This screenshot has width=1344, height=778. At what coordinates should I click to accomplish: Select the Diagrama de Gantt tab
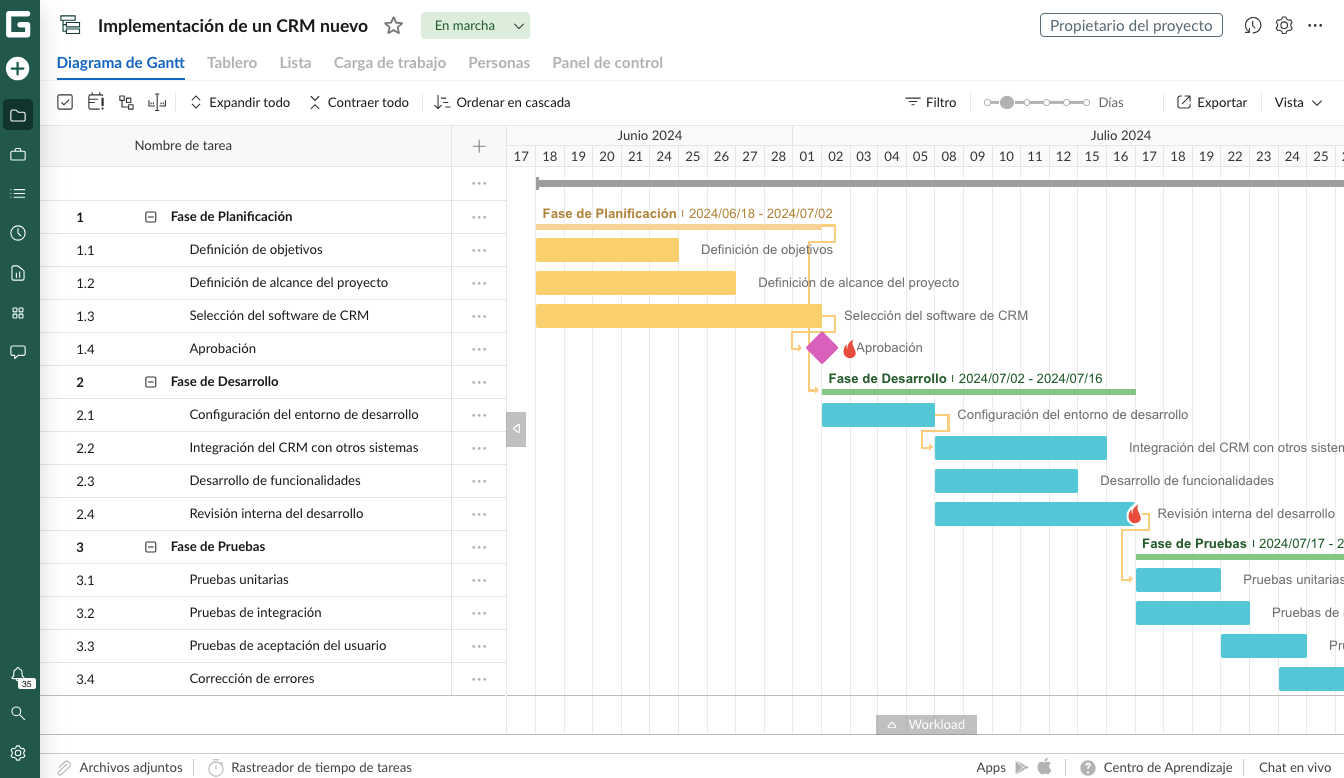[x=121, y=62]
